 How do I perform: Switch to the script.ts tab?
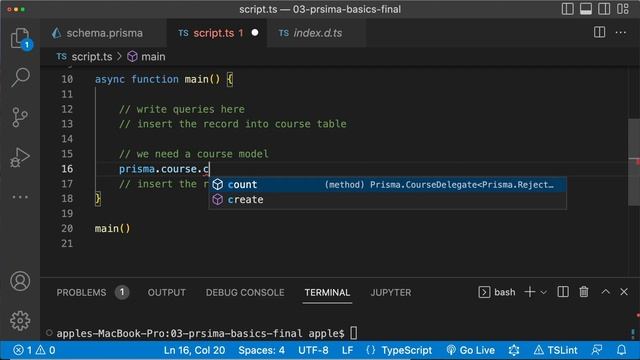217,33
